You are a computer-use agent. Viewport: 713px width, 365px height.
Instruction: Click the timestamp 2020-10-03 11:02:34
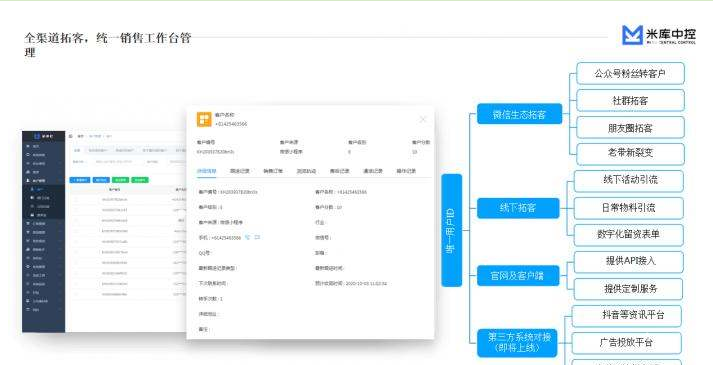tap(366, 284)
